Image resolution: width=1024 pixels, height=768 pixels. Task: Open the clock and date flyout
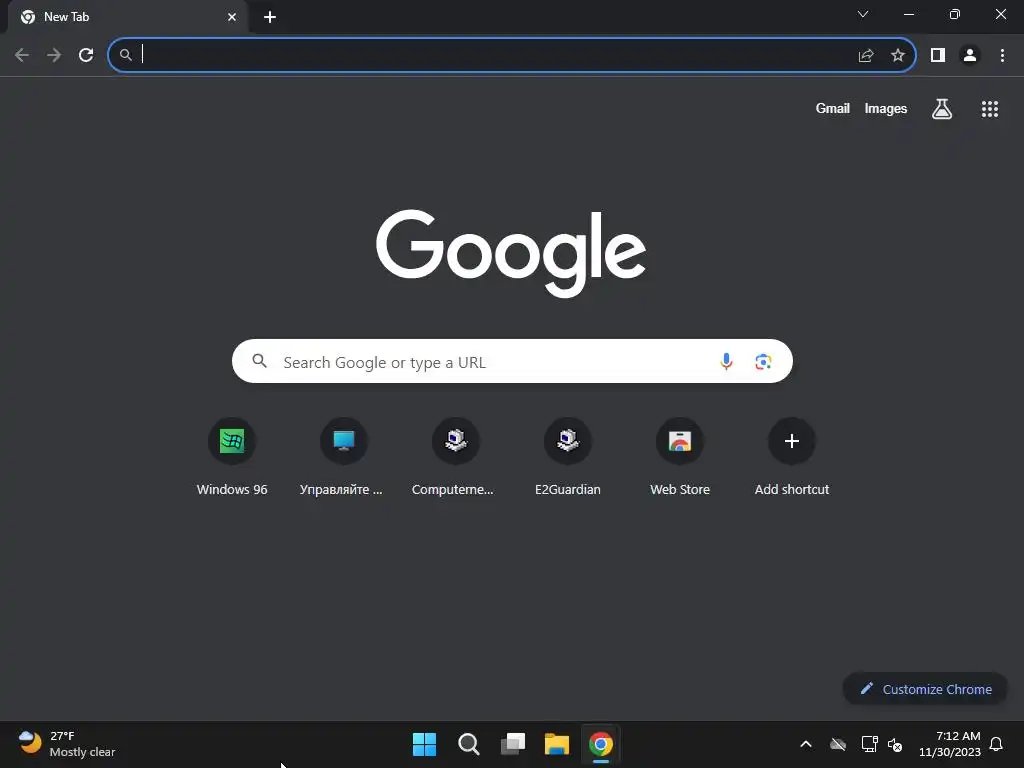tap(949, 744)
